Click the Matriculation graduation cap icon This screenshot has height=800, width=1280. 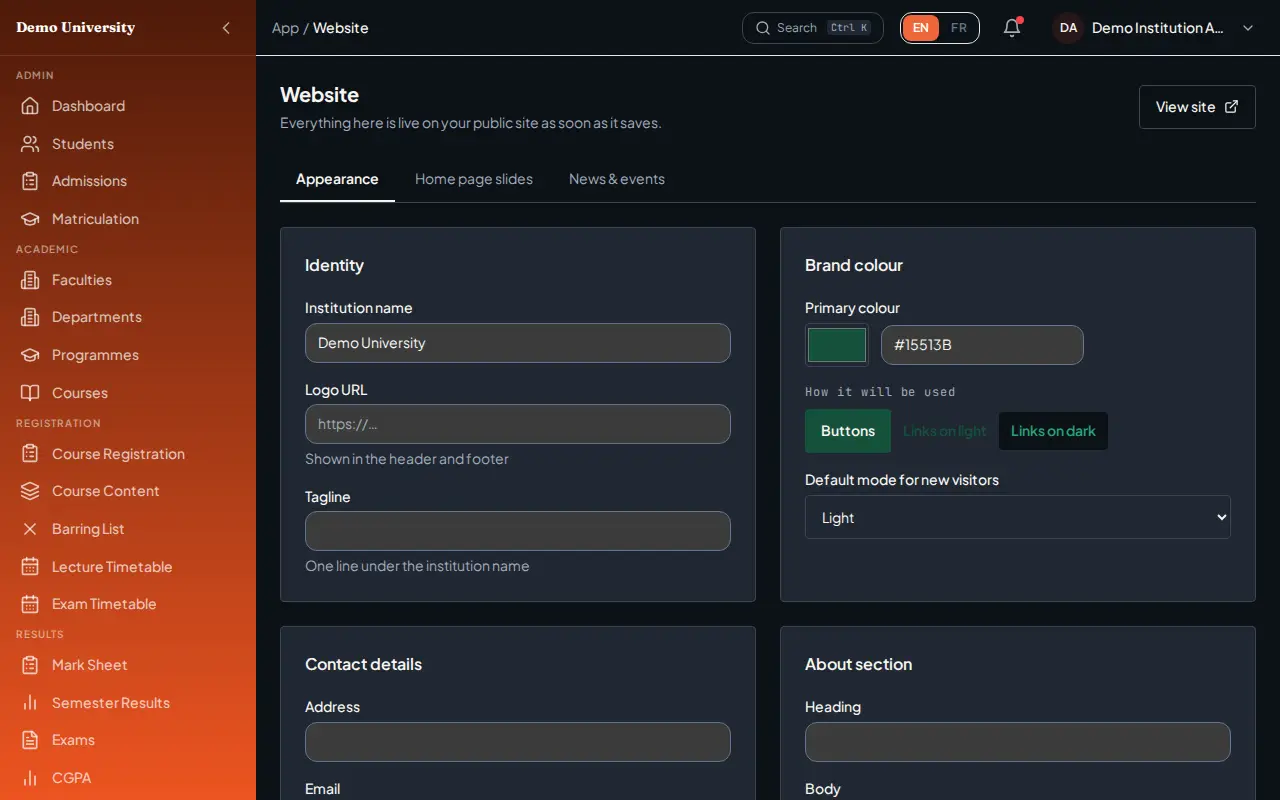pos(30,219)
